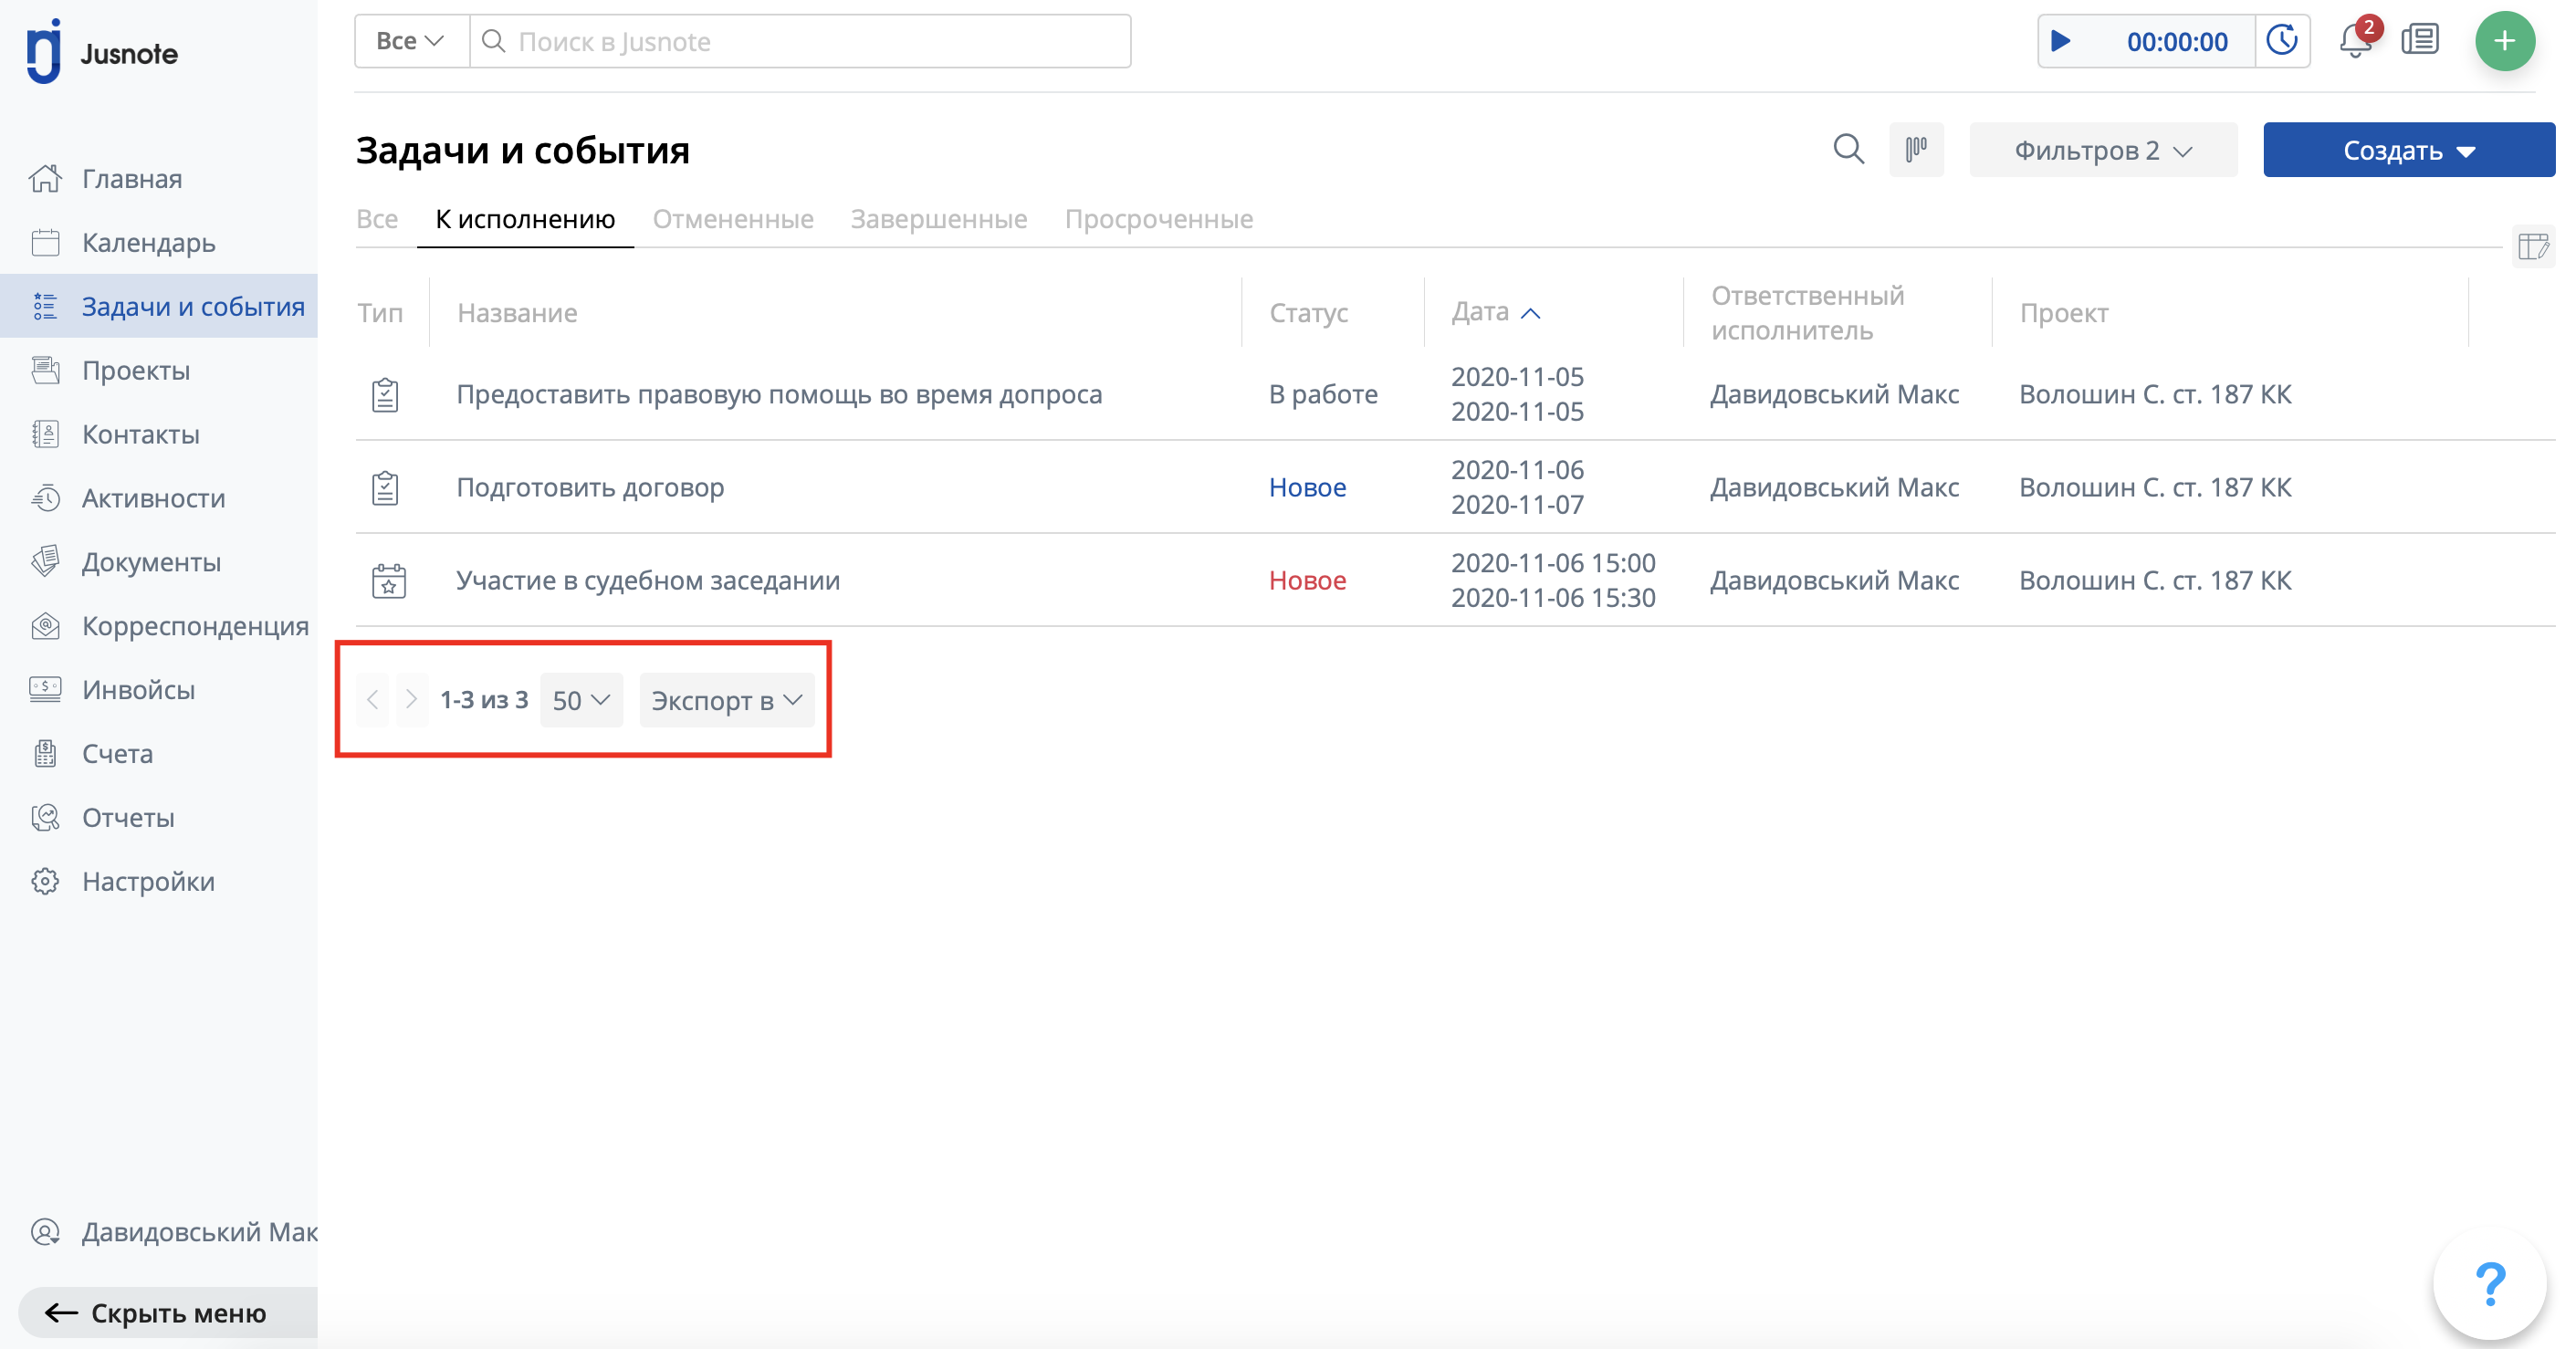Open notifications bell
The height and width of the screenshot is (1349, 2576).
click(2355, 41)
